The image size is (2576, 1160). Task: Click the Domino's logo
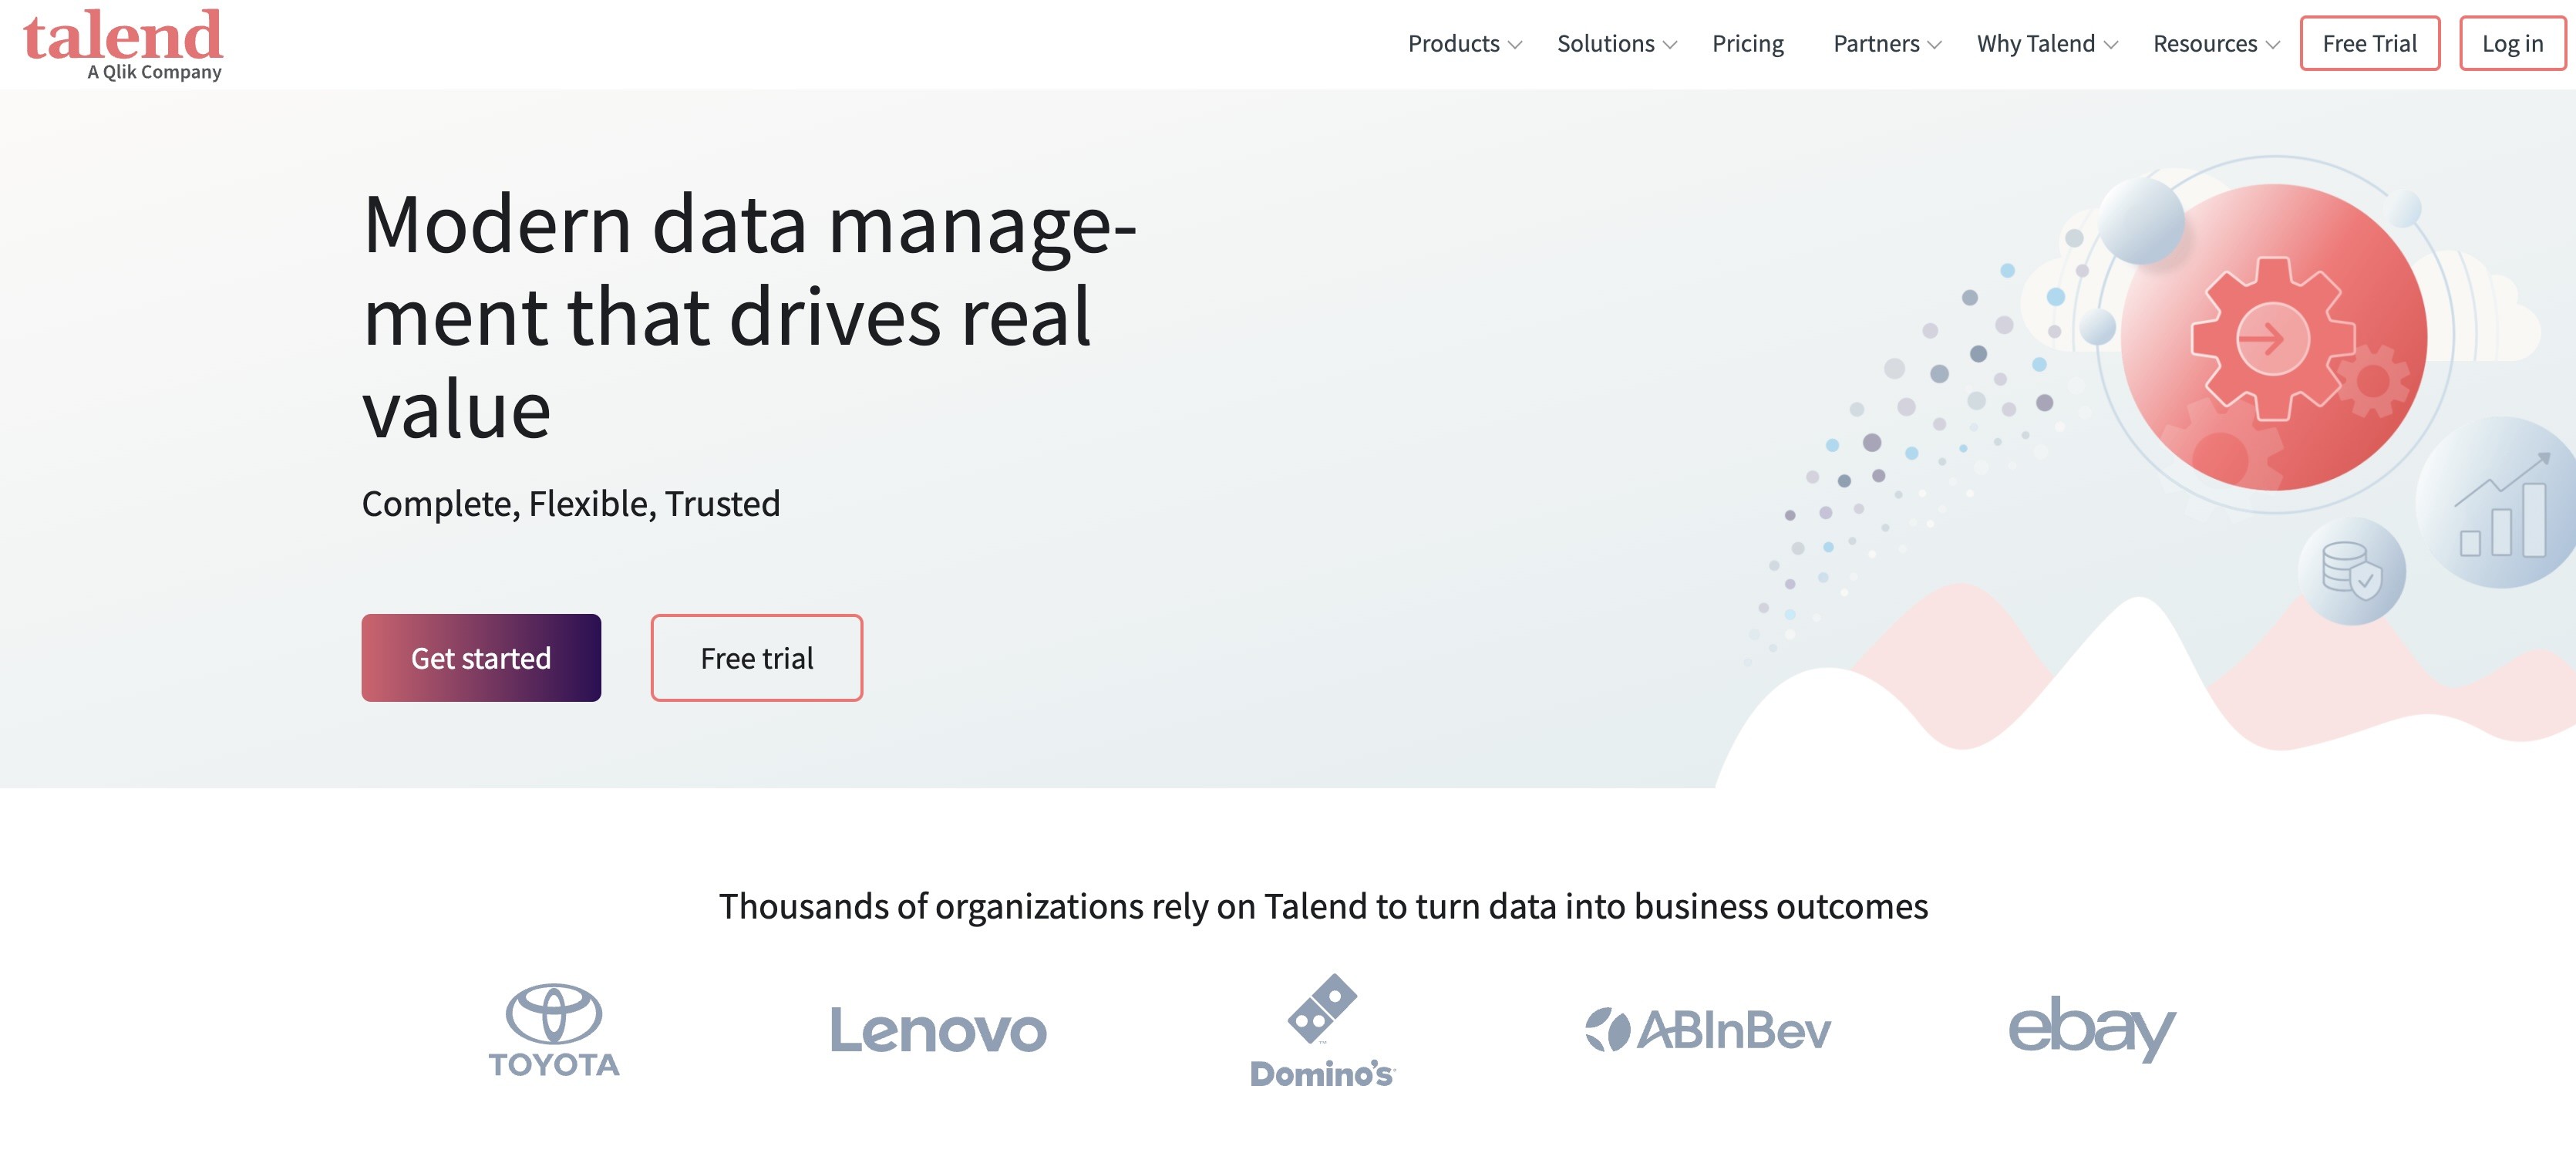tap(1322, 1031)
